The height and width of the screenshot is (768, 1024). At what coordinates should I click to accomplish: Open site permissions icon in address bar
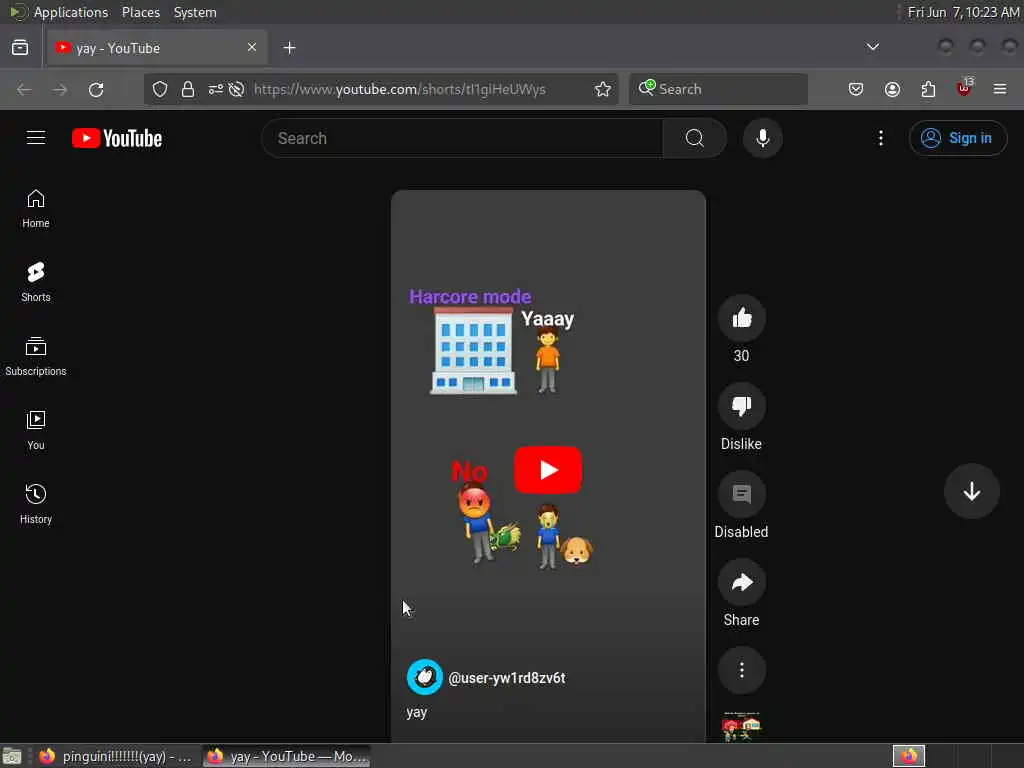pyautogui.click(x=216, y=89)
